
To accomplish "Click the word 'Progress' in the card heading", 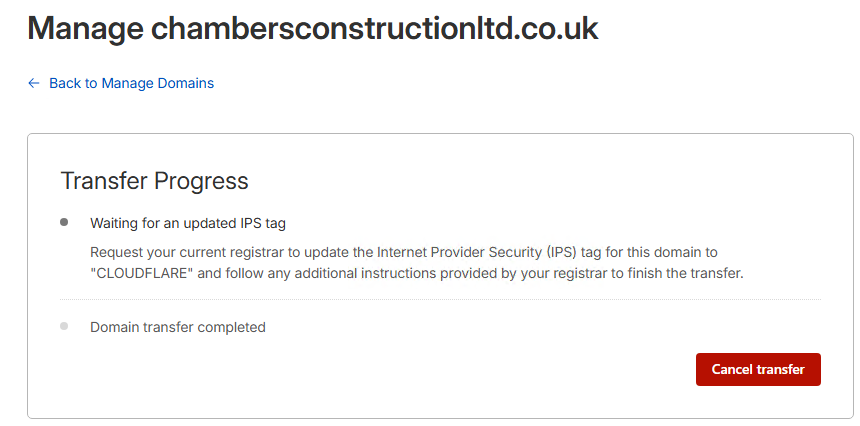I will 200,181.
